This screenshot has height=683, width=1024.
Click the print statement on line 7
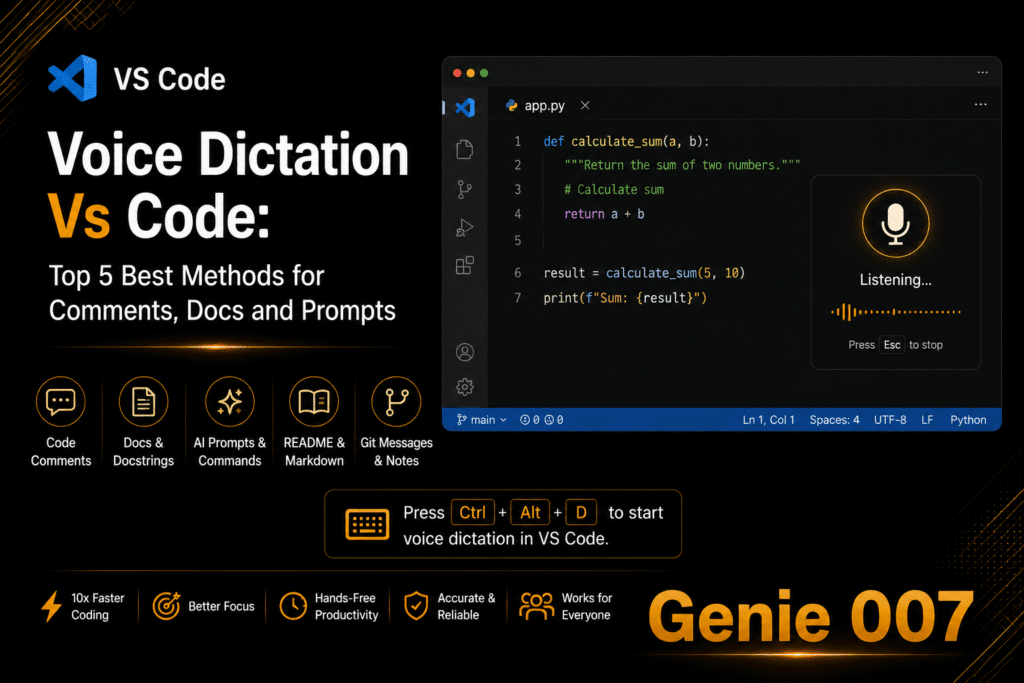click(625, 298)
